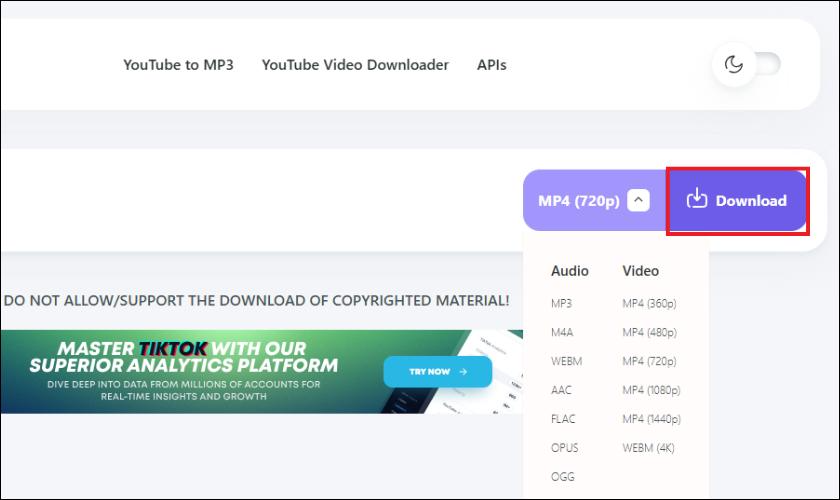Select MP3 audio format
The height and width of the screenshot is (500, 840).
coord(561,303)
